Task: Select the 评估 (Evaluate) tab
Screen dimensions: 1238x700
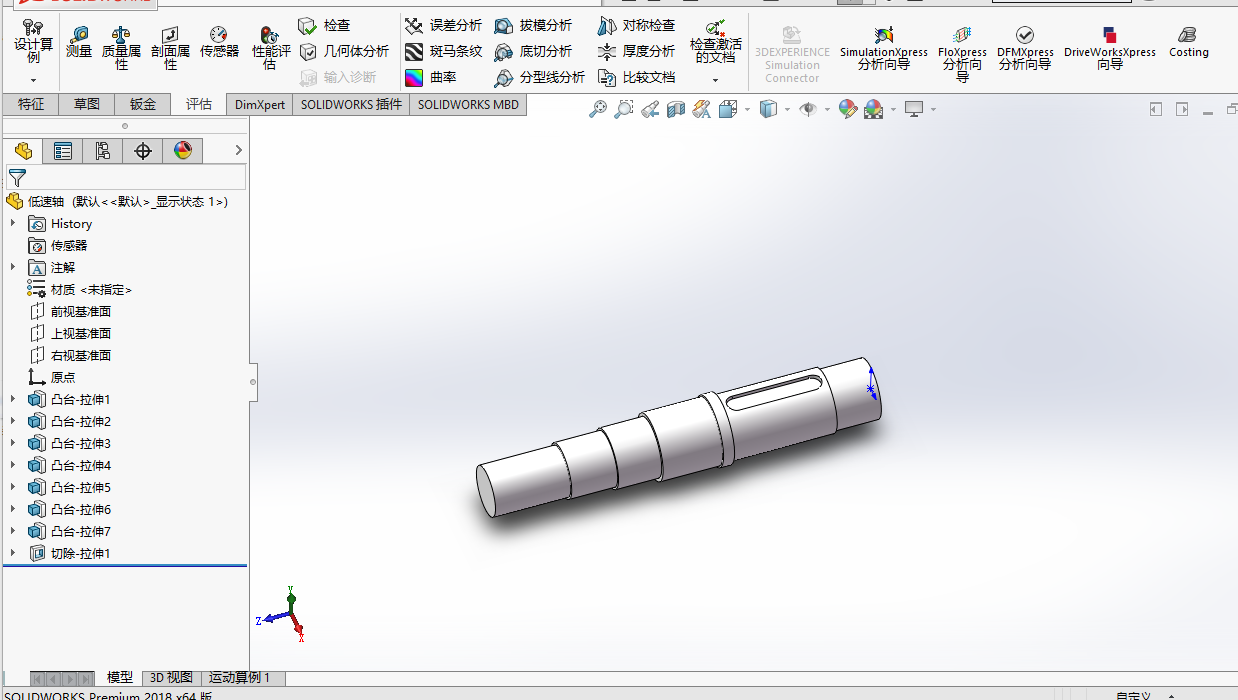Action: click(199, 104)
